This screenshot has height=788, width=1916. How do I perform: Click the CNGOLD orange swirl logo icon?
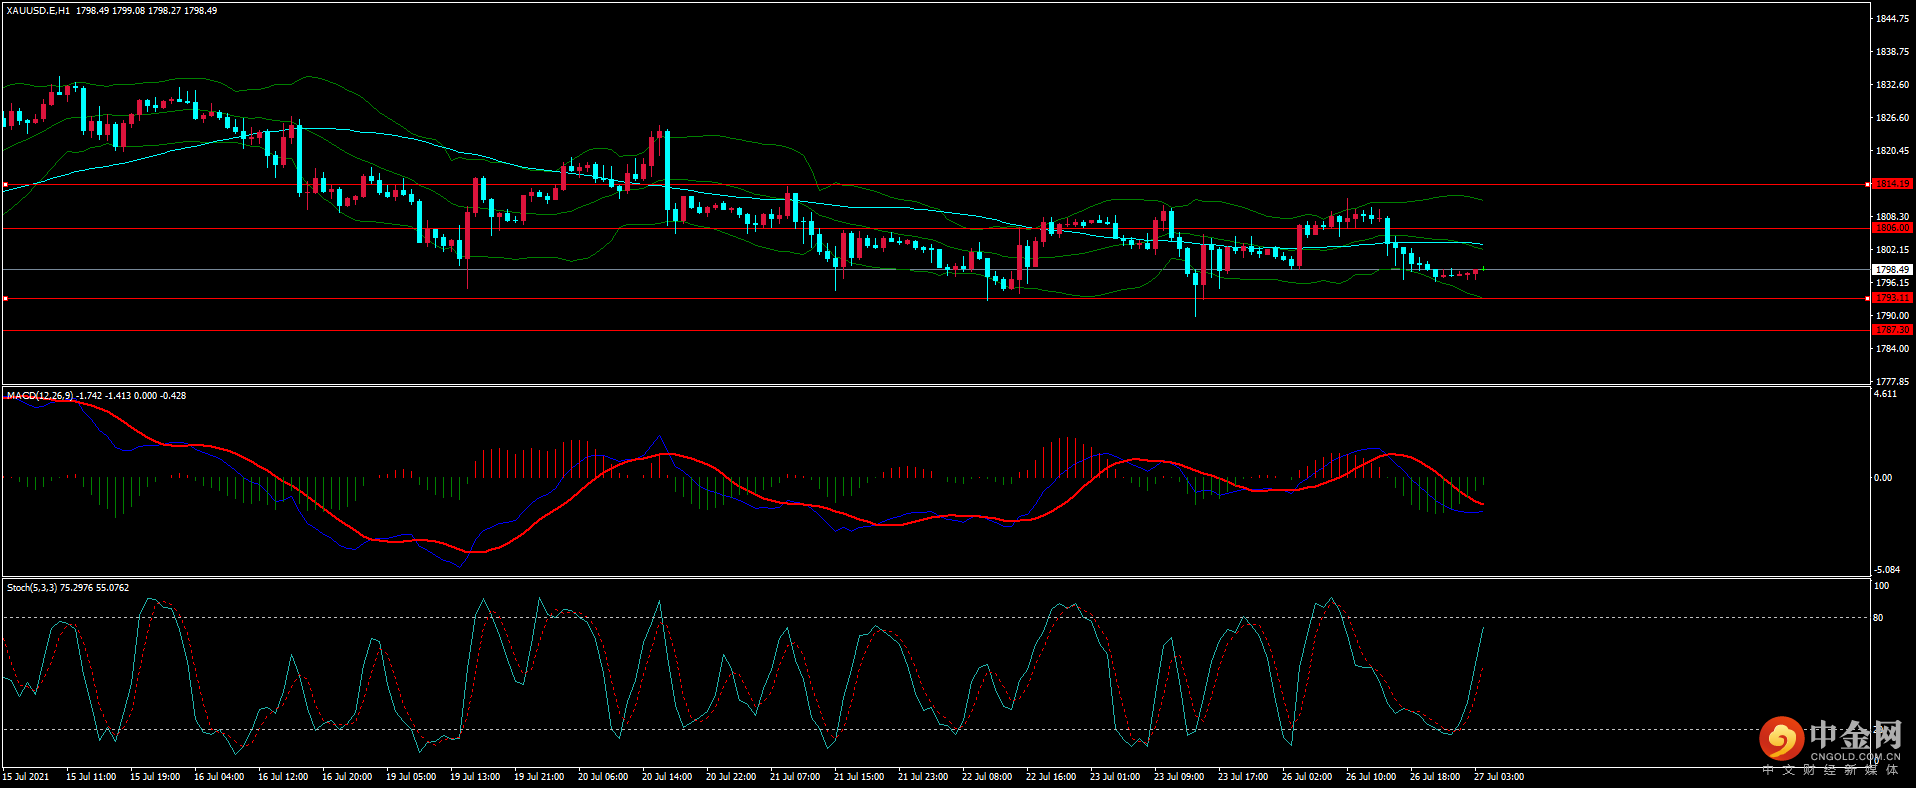tap(1781, 739)
